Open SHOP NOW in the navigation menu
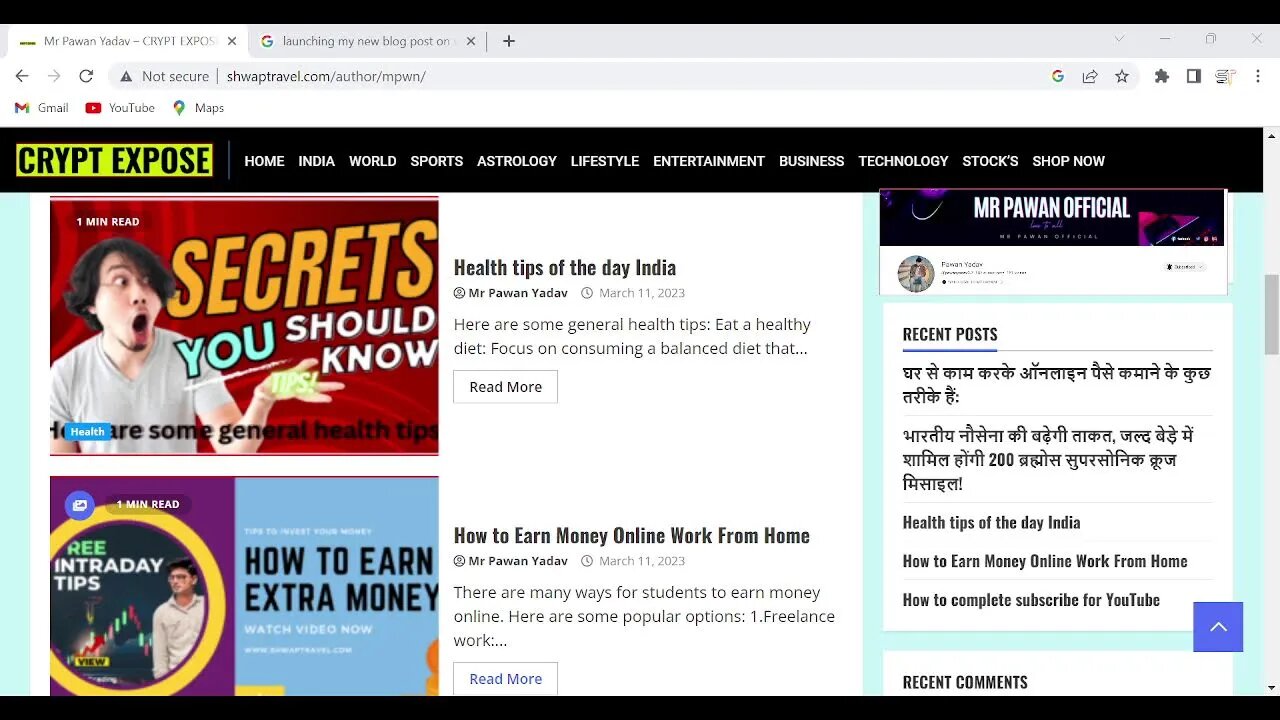Image resolution: width=1280 pixels, height=720 pixels. [1068, 161]
